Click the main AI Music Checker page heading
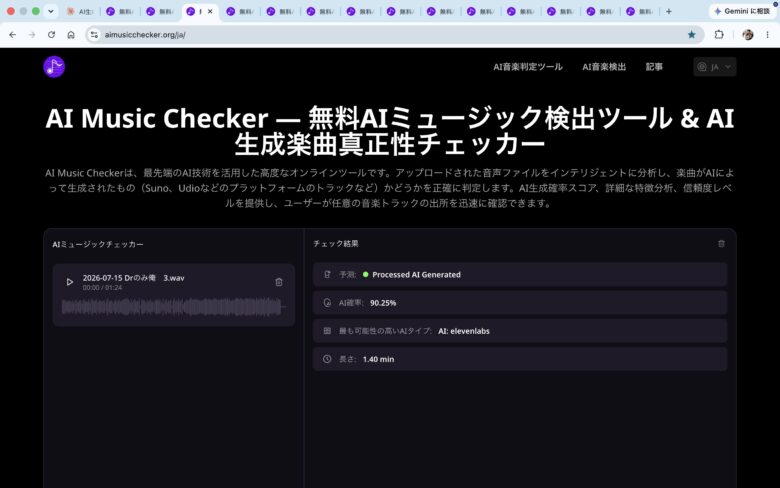This screenshot has width=780, height=488. click(390, 131)
